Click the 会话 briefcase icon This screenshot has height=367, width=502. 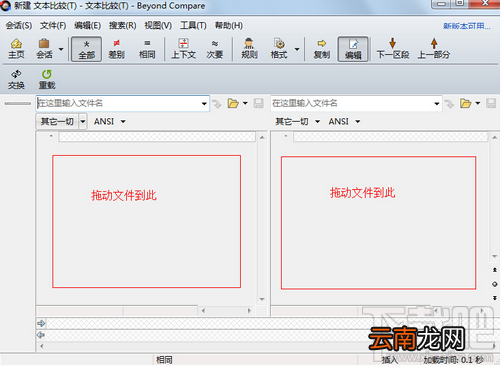pos(44,49)
